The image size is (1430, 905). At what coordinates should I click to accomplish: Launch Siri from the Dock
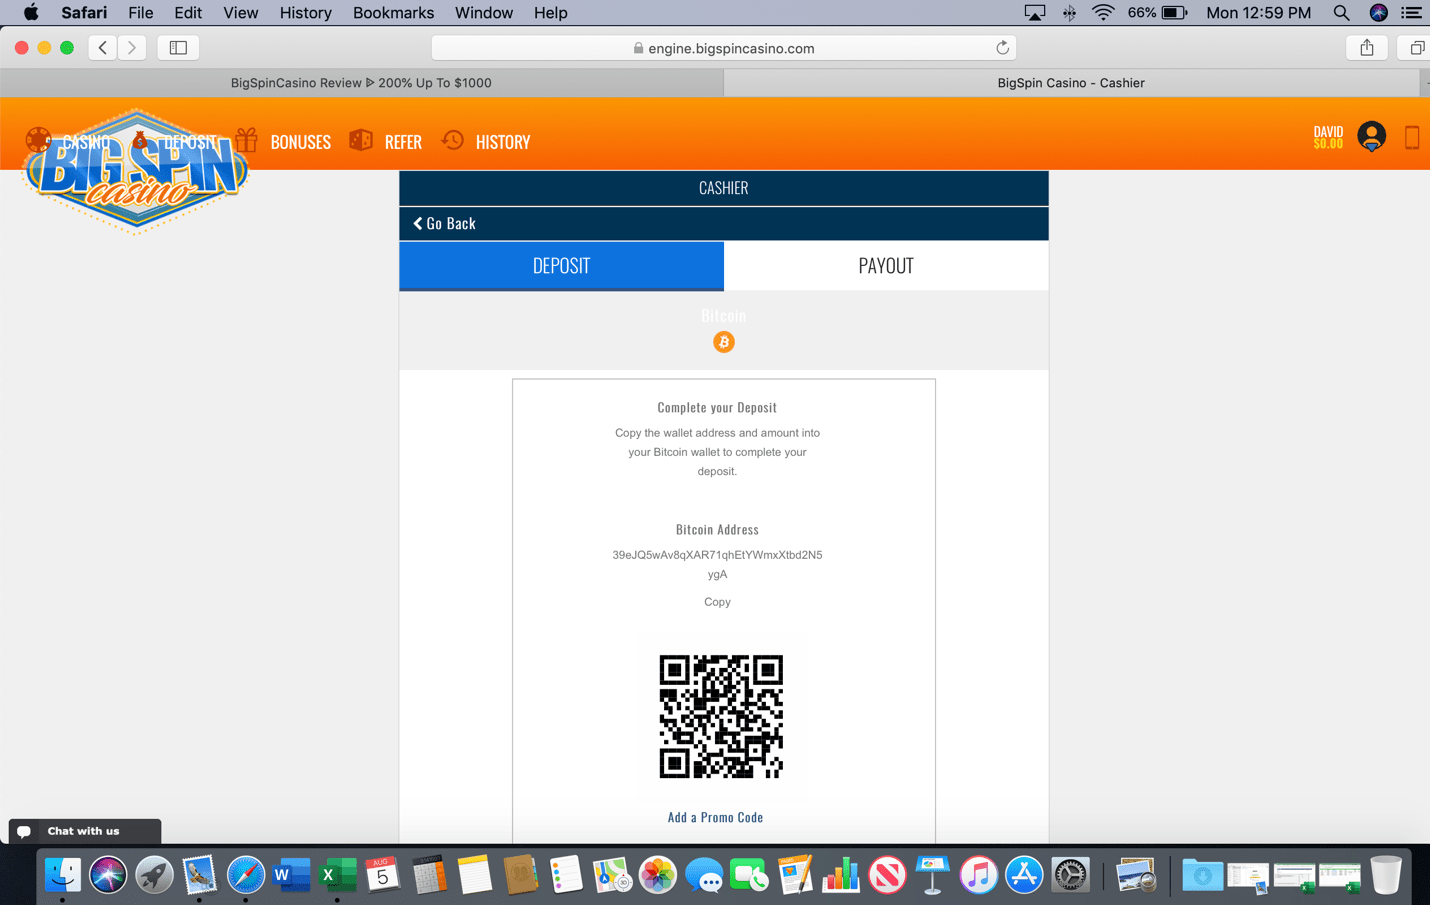108,875
